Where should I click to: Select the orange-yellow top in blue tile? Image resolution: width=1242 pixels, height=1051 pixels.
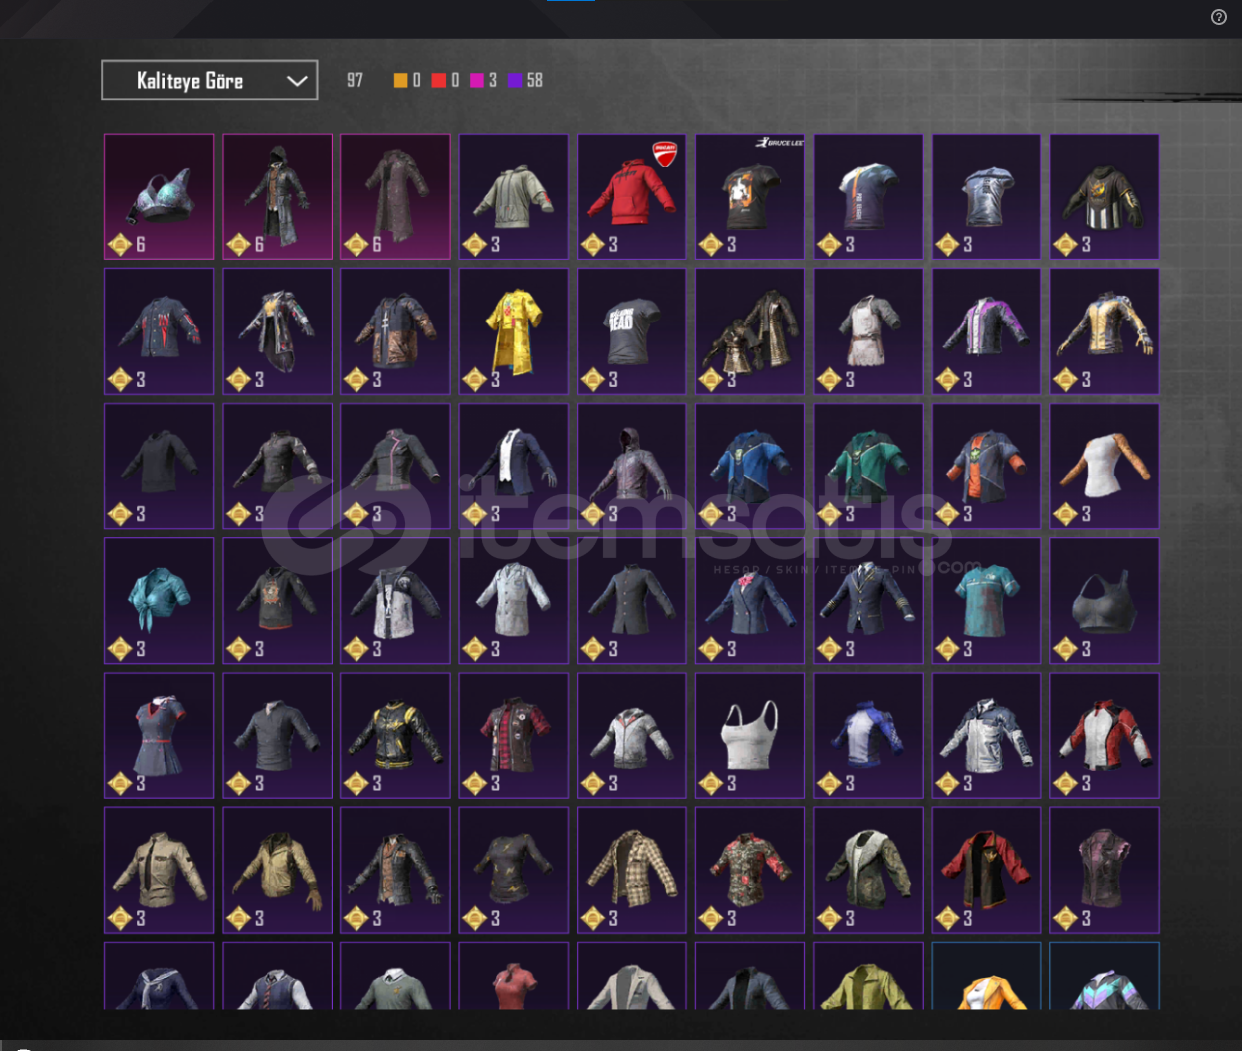pyautogui.click(x=986, y=976)
